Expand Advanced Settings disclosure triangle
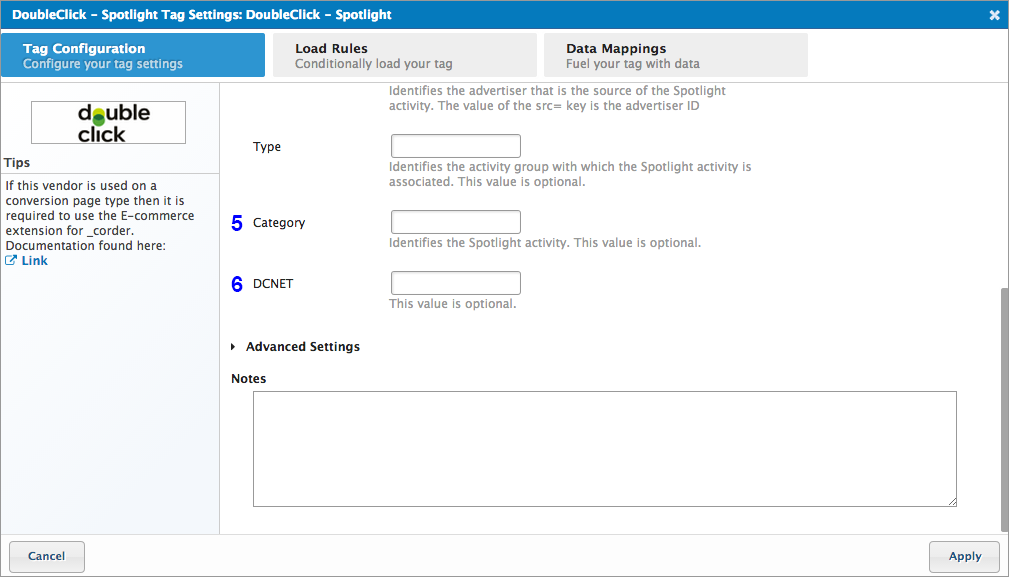Screen dimensions: 1009x577 pos(234,347)
